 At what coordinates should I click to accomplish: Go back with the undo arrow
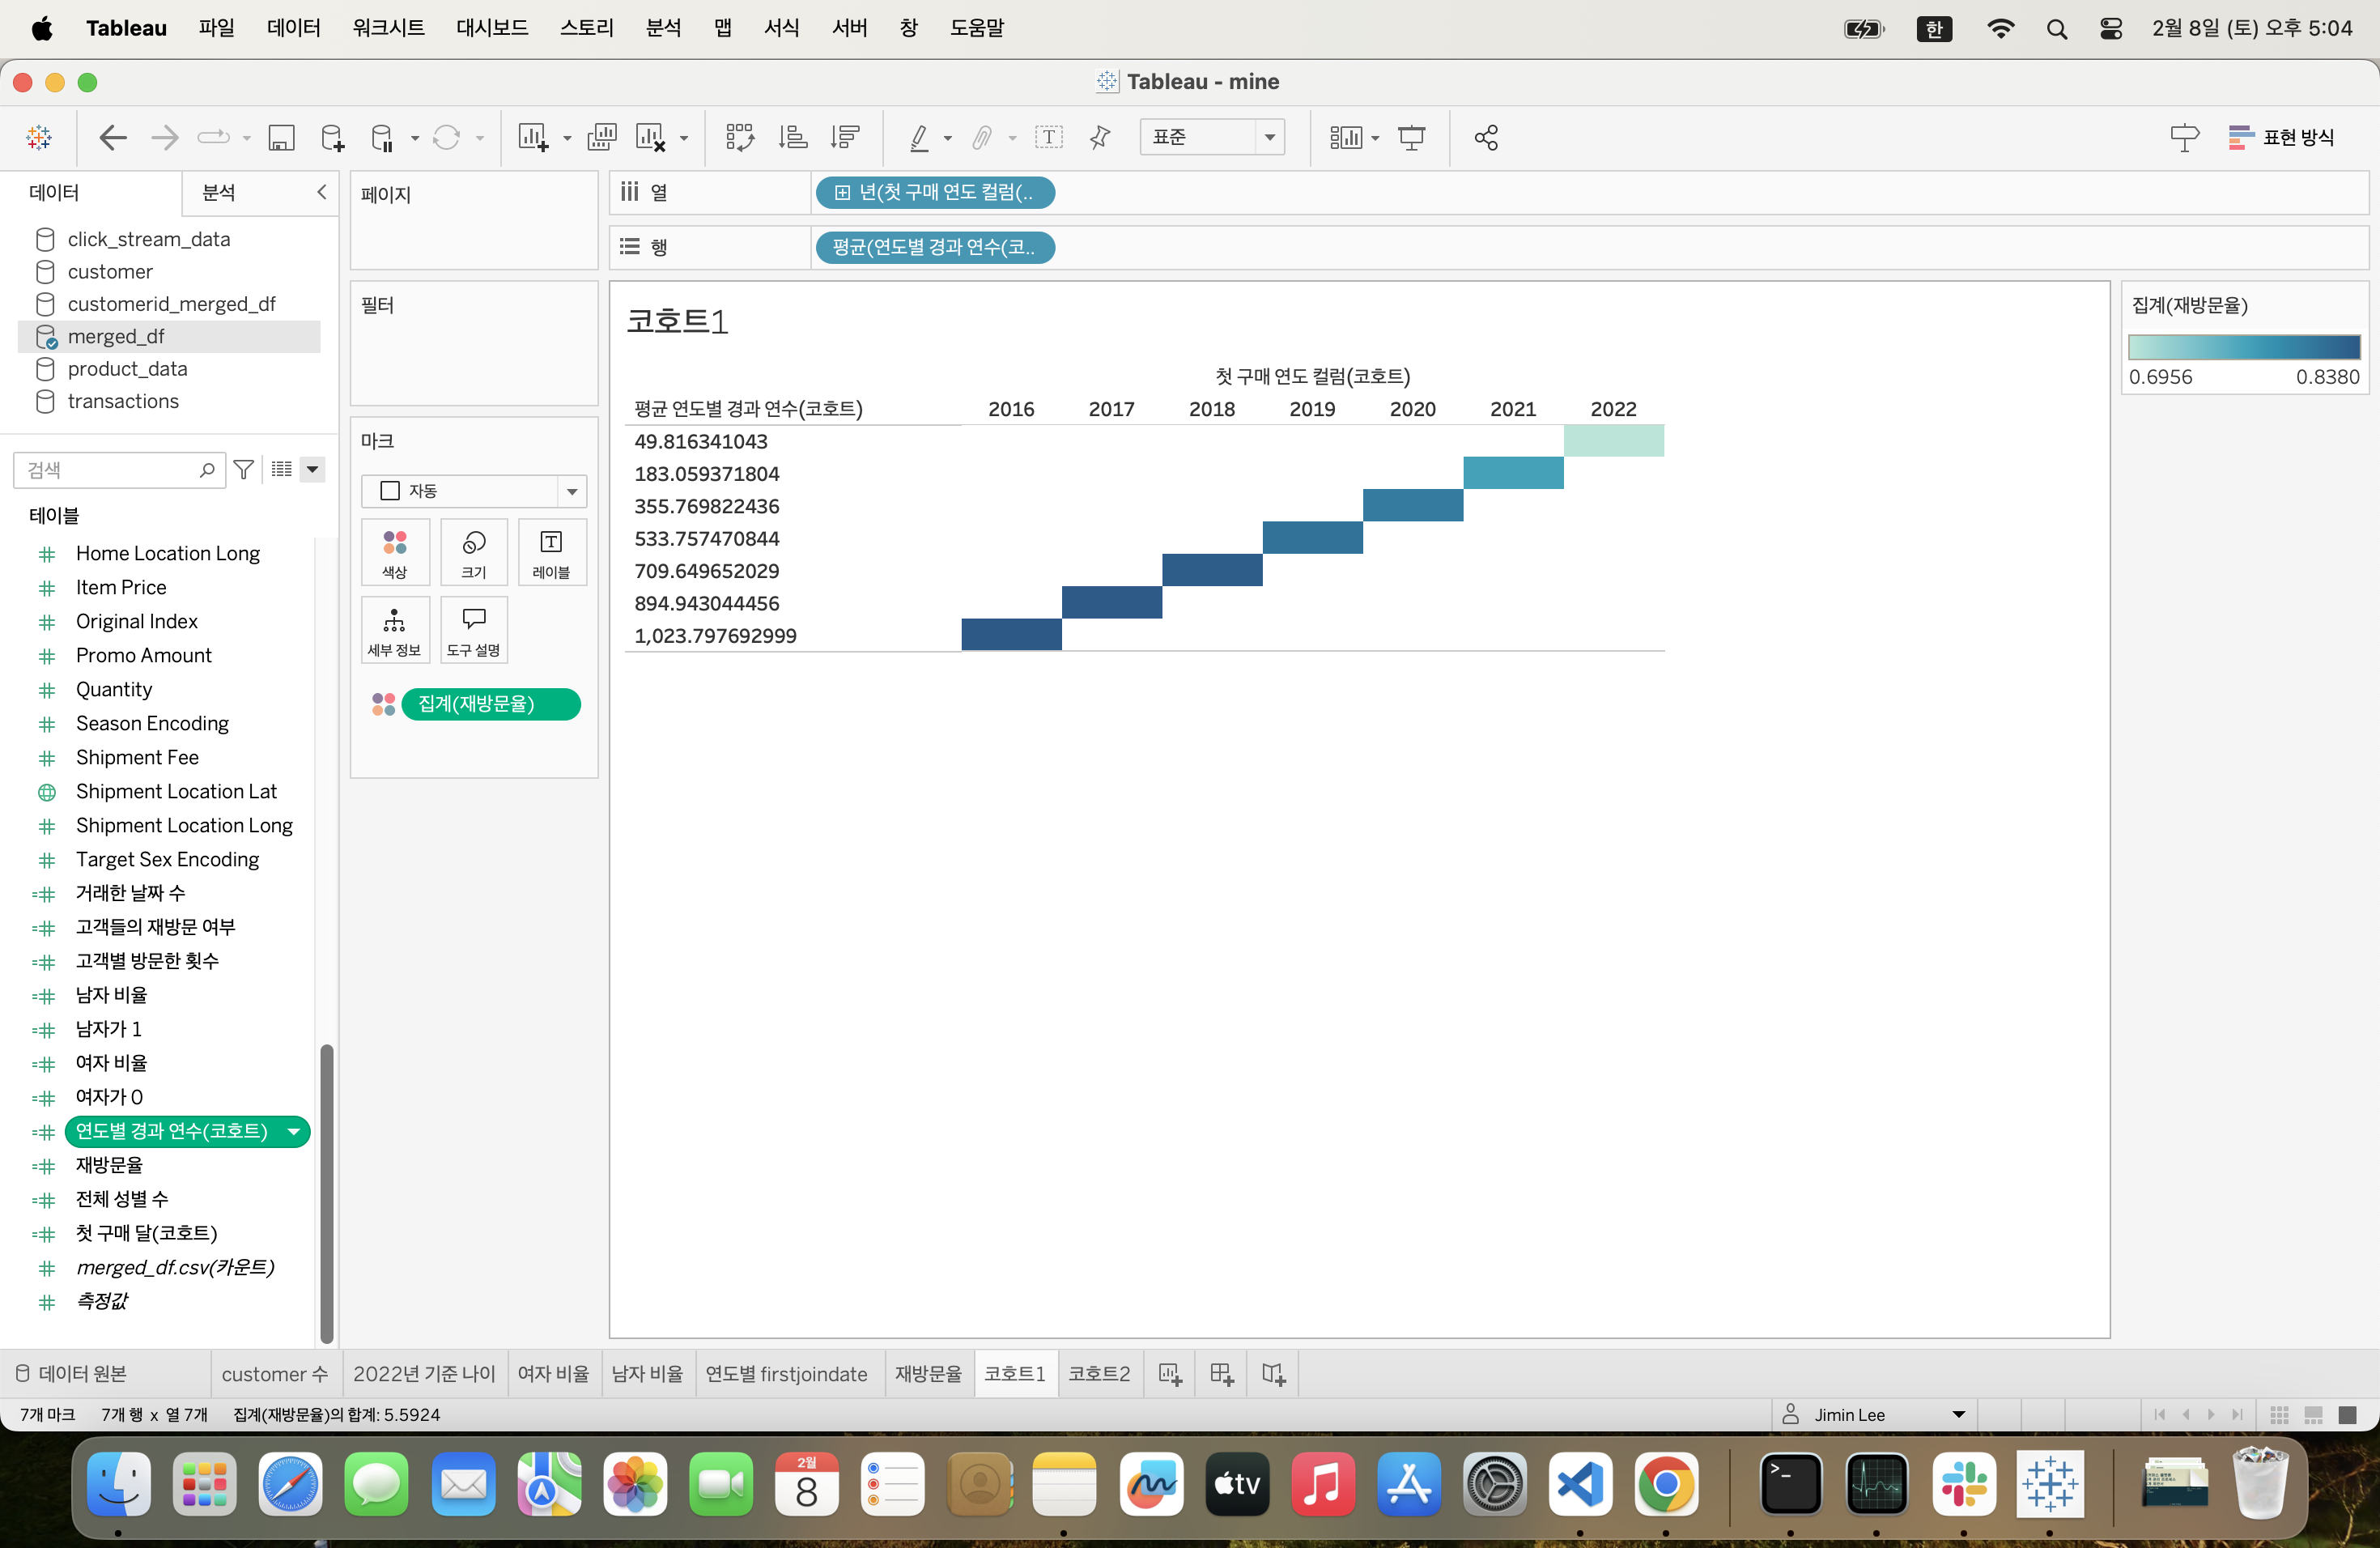(x=113, y=137)
